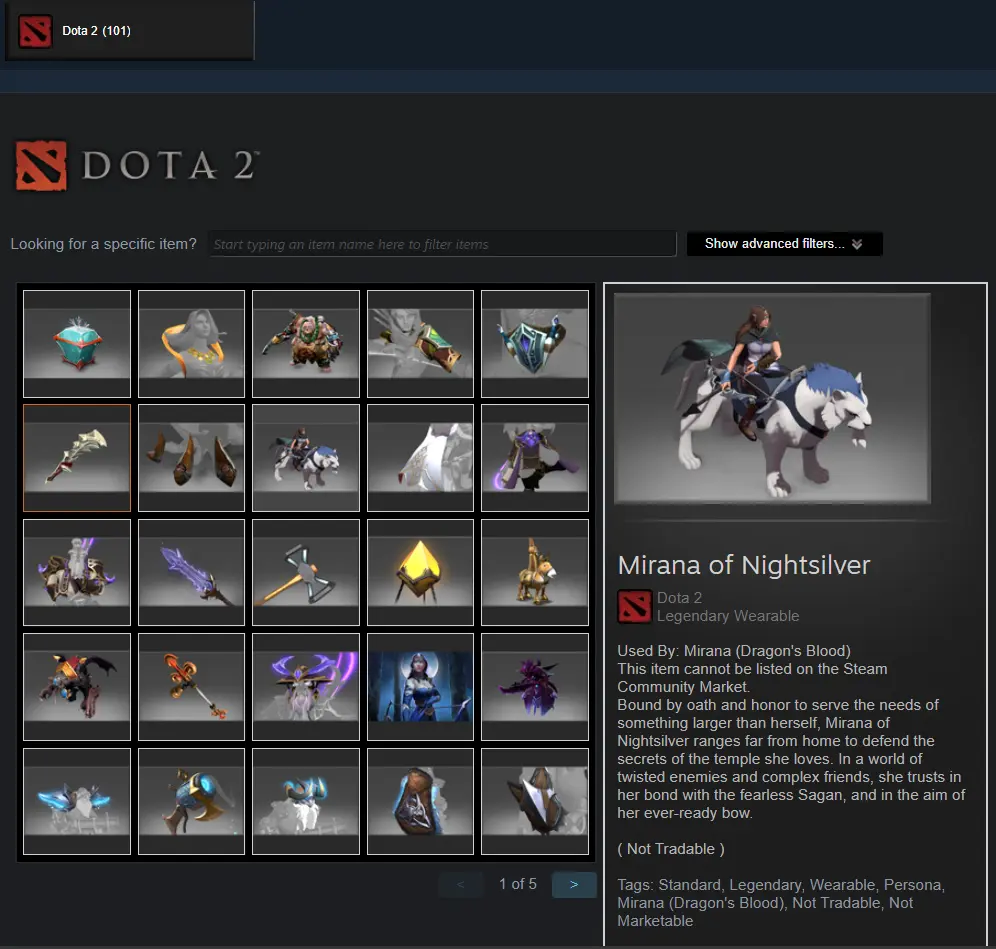The width and height of the screenshot is (996, 949).
Task: Select the blue and gold axe weapon
Action: pos(191,801)
